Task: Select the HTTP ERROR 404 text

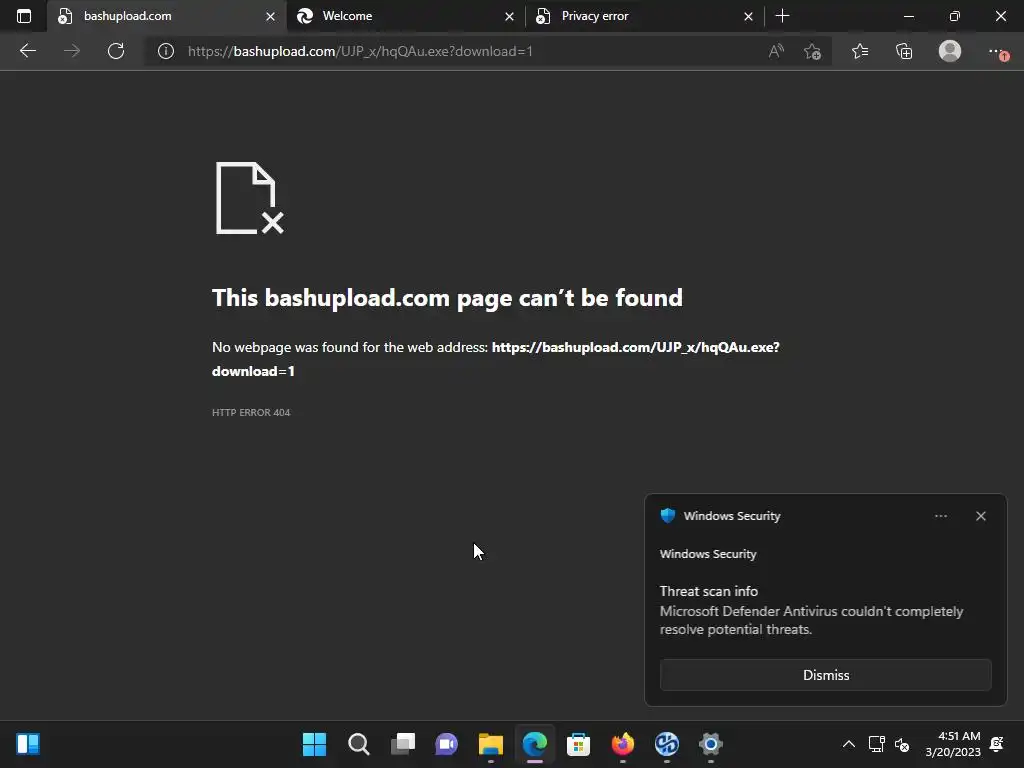Action: coord(251,412)
